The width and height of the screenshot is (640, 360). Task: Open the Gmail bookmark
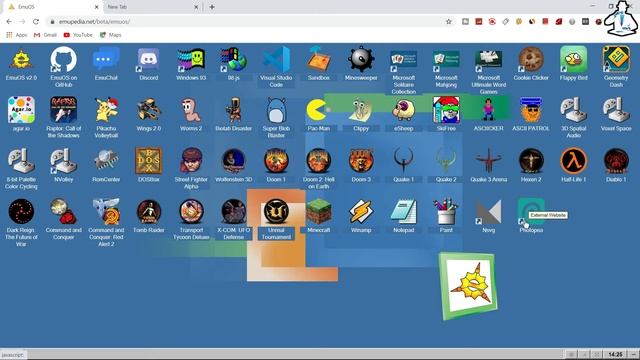(x=45, y=35)
